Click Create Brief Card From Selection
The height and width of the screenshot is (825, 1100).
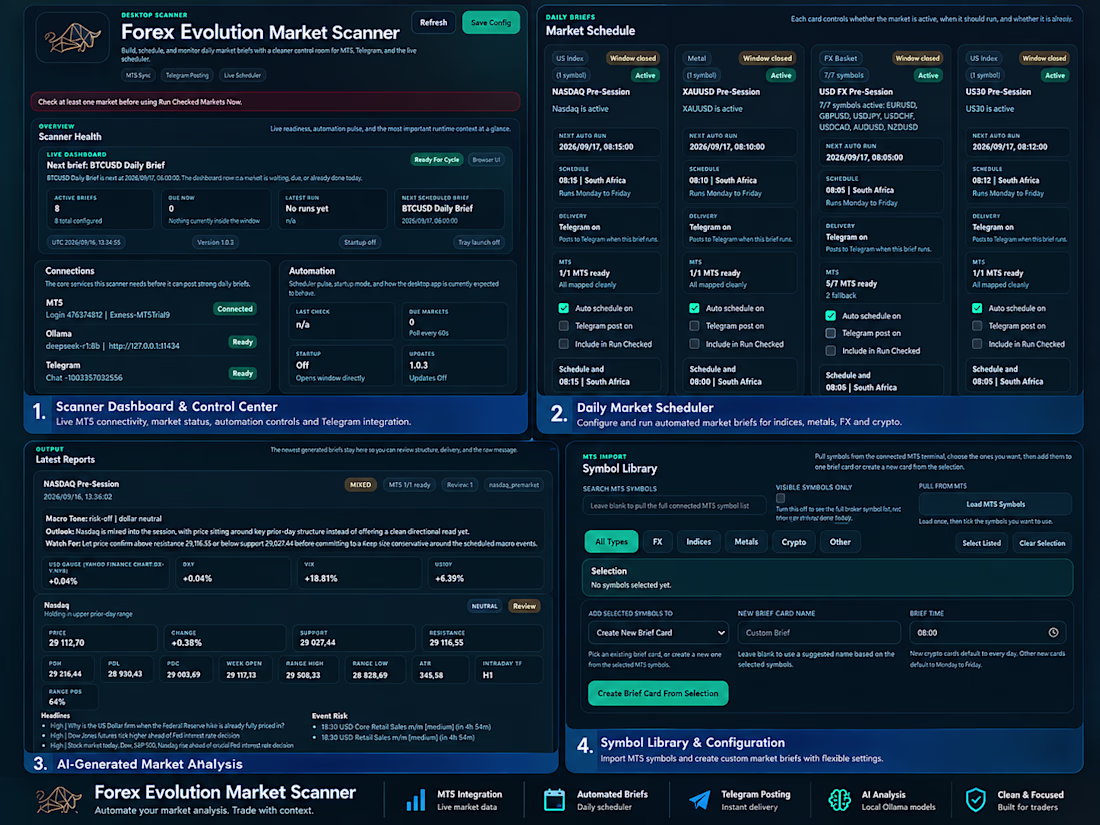(657, 693)
